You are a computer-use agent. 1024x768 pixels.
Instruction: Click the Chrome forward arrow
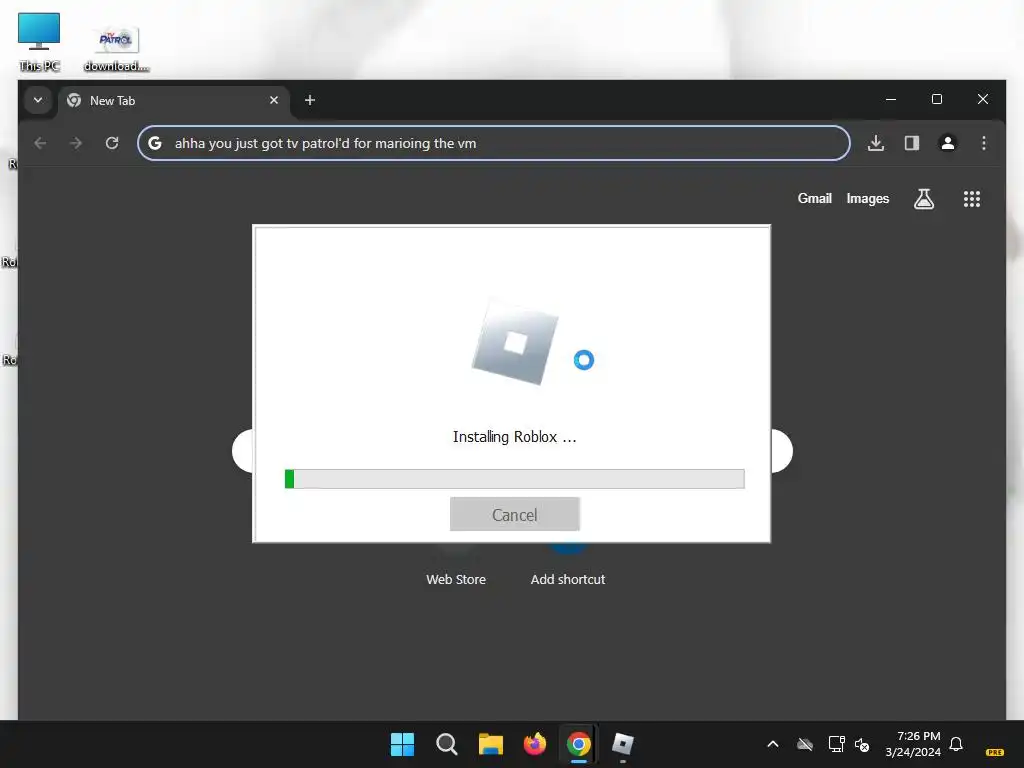tap(76, 143)
